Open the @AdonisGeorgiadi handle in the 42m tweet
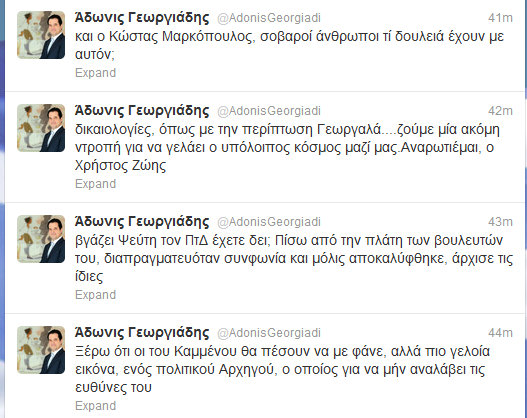Image resolution: width=527 pixels, height=418 pixels. pyautogui.click(x=269, y=111)
